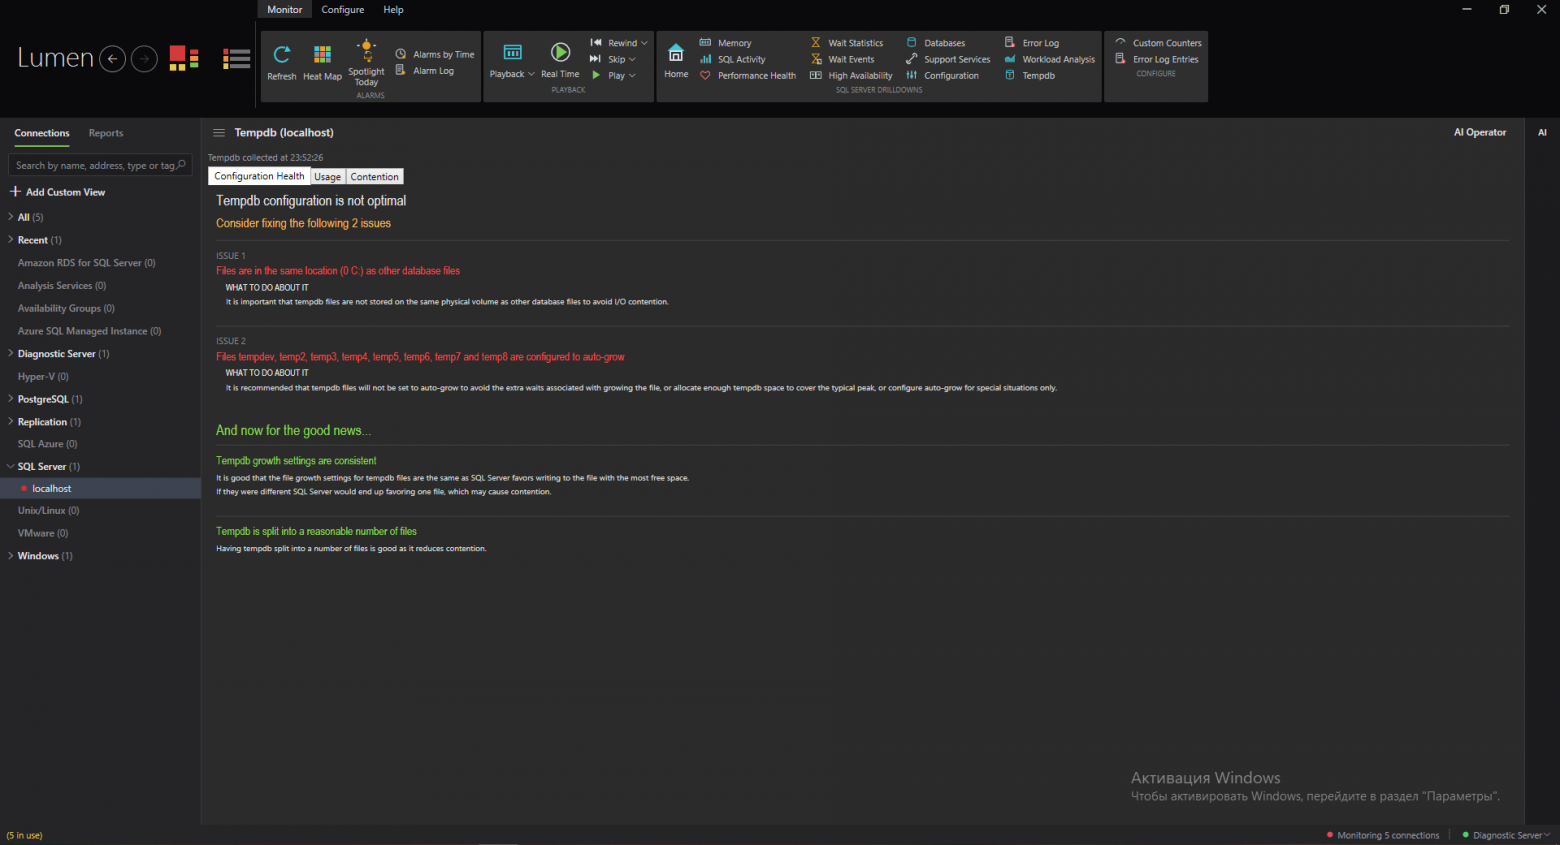This screenshot has height=845, width=1560.
Task: Open Wait Statistics drilldown
Action: tap(847, 43)
